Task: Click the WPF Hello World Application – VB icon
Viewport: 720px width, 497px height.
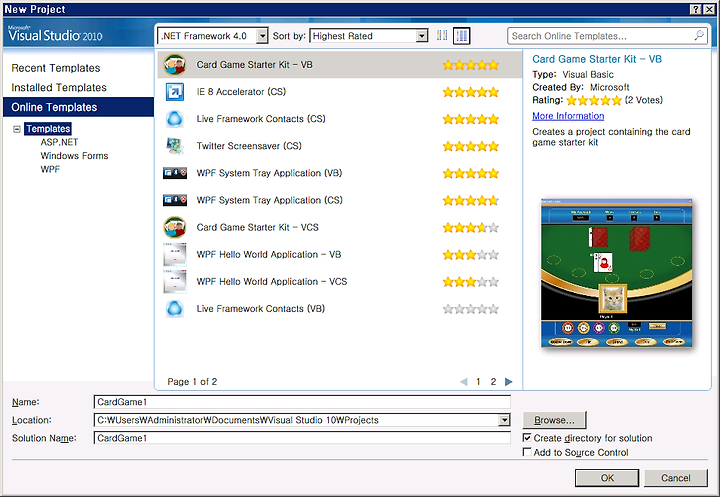Action: pos(175,254)
